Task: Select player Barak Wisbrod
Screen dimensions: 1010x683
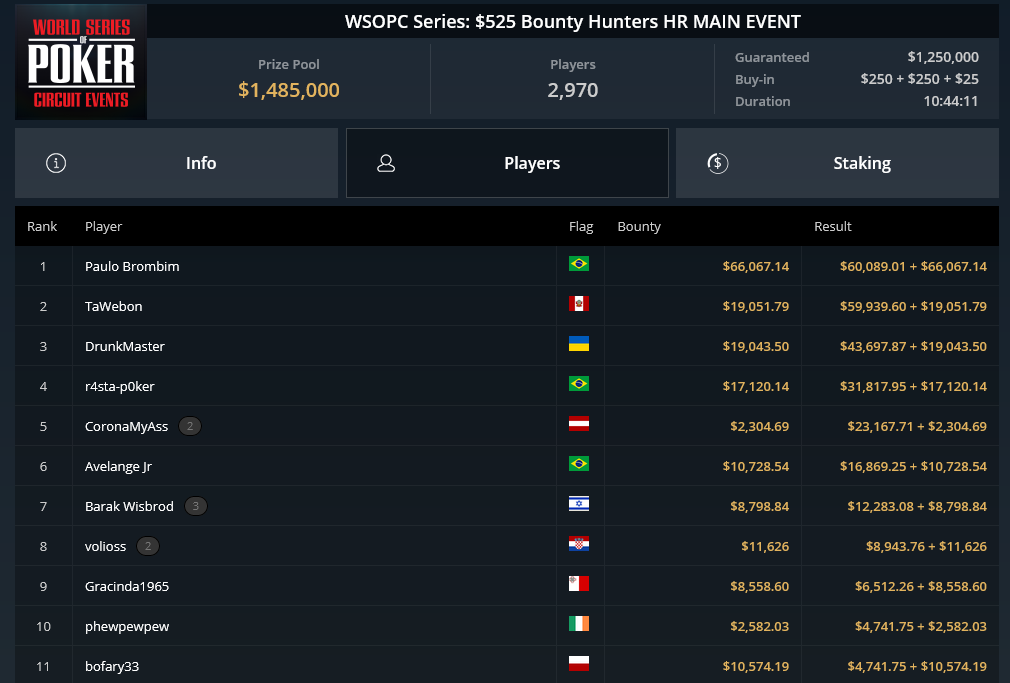Action: coord(129,506)
